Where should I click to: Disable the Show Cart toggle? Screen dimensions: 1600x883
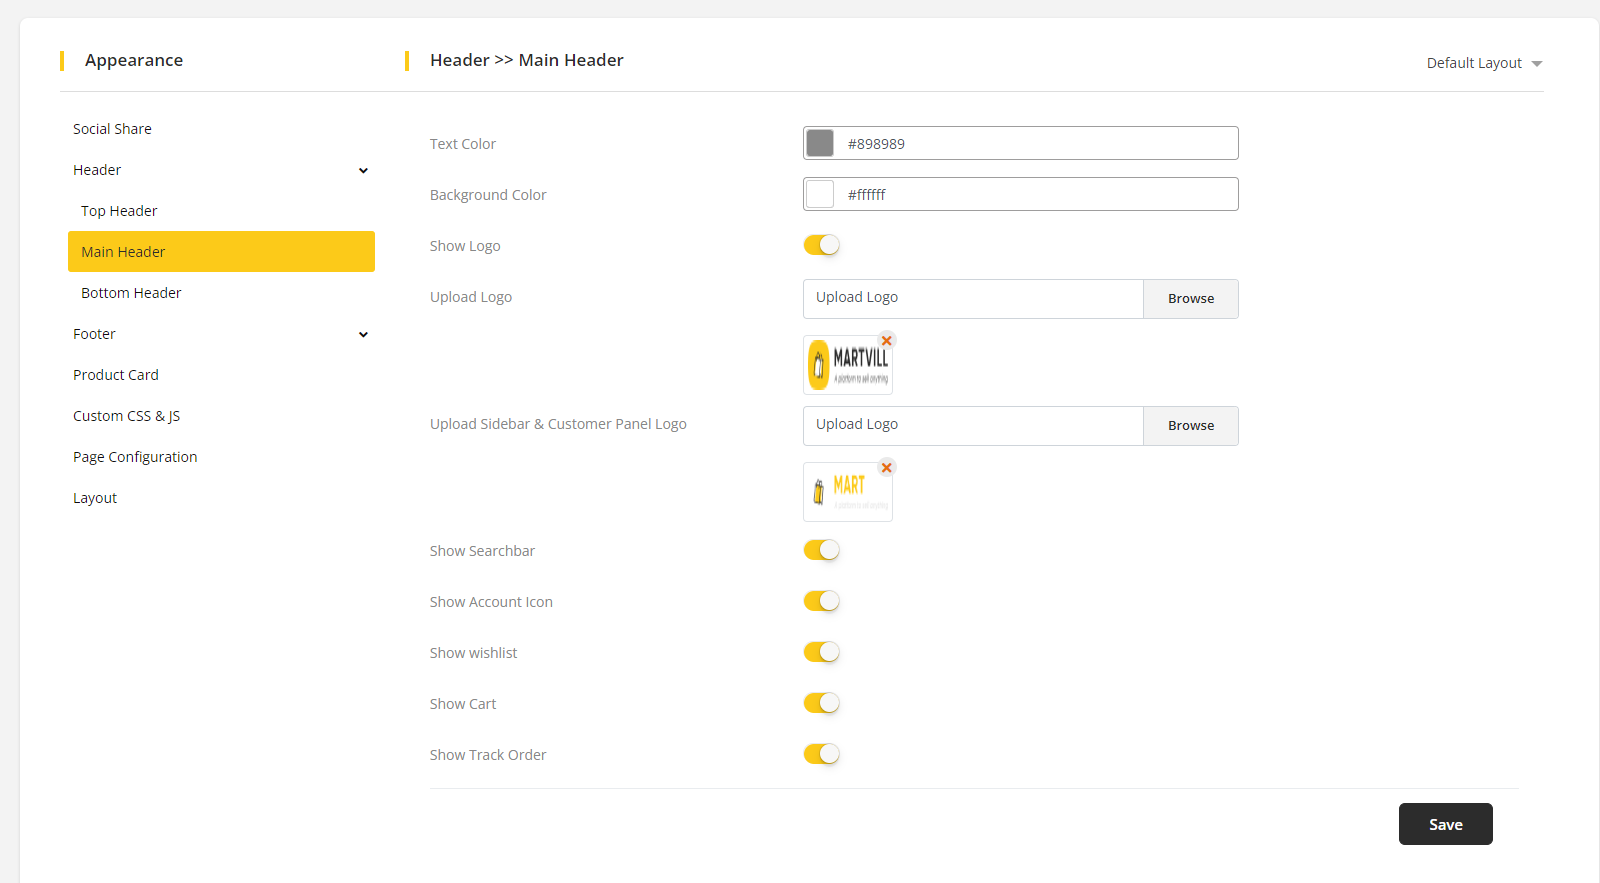[x=821, y=703]
